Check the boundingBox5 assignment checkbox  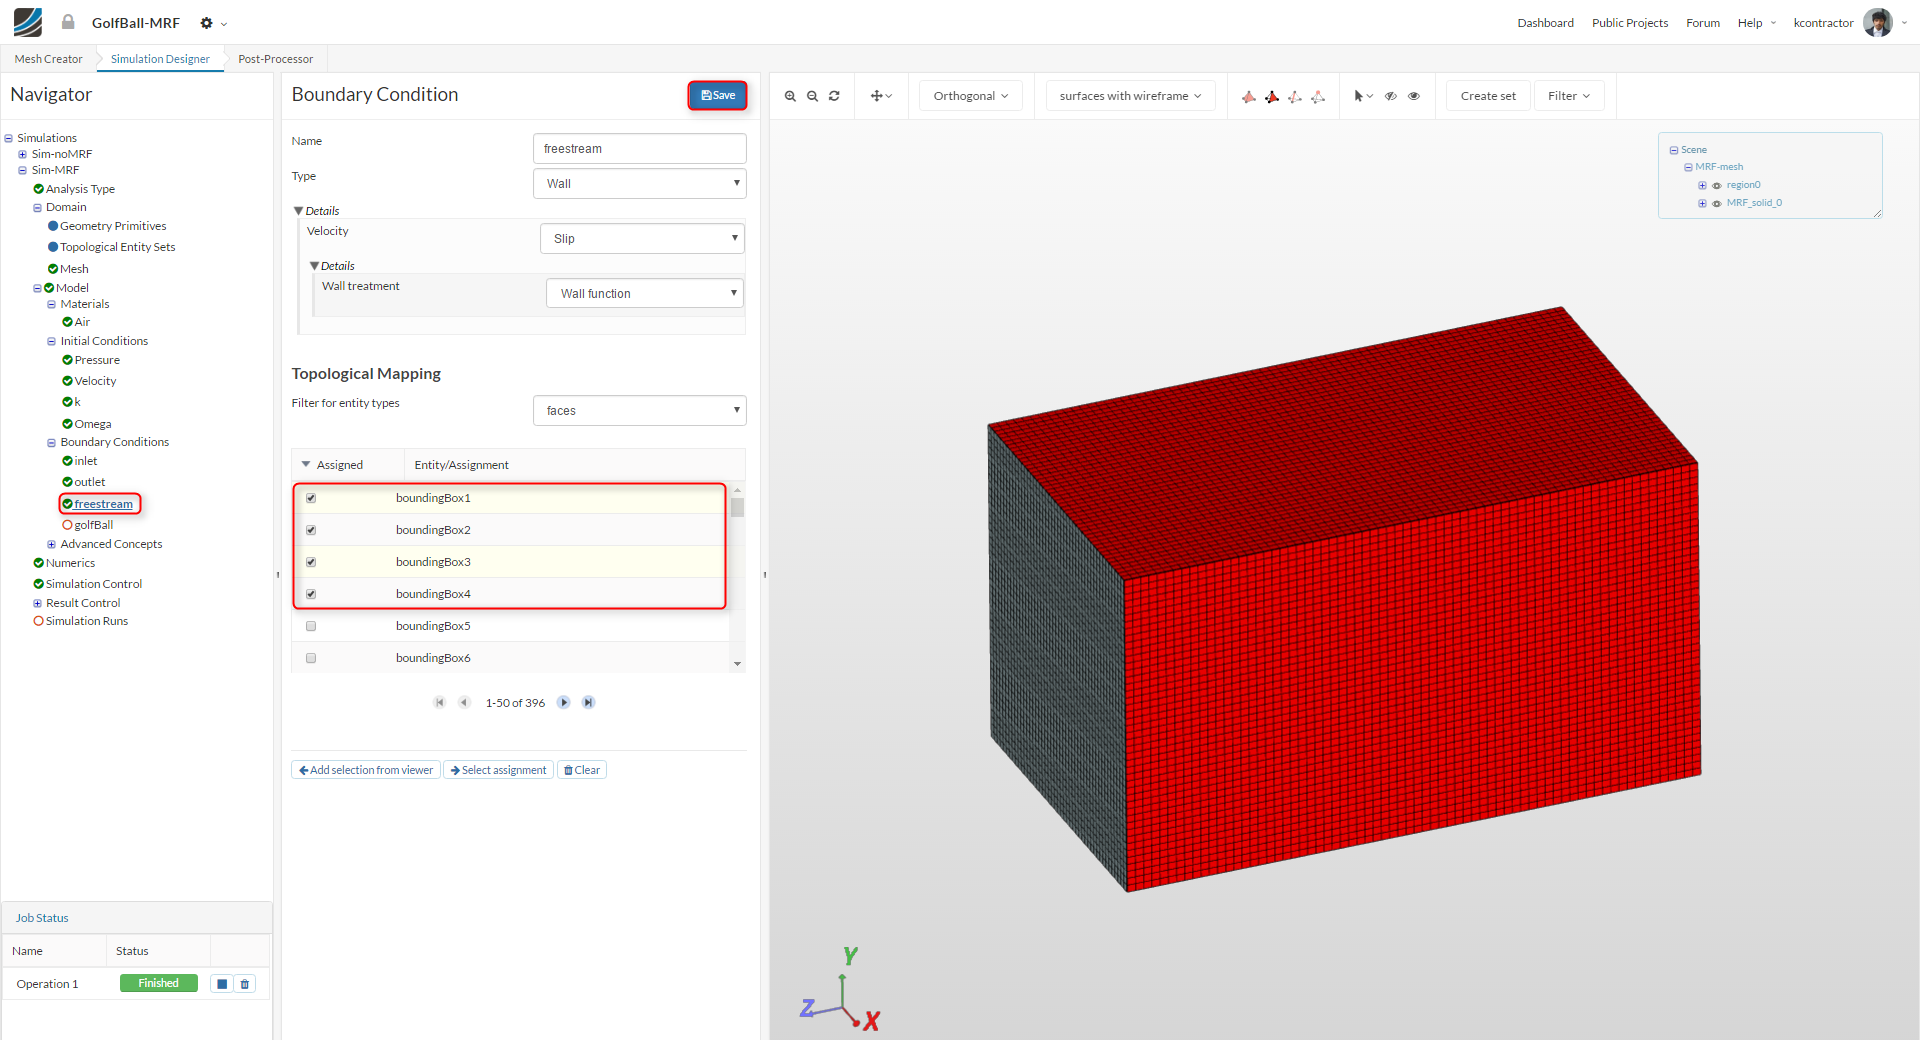pos(311,626)
